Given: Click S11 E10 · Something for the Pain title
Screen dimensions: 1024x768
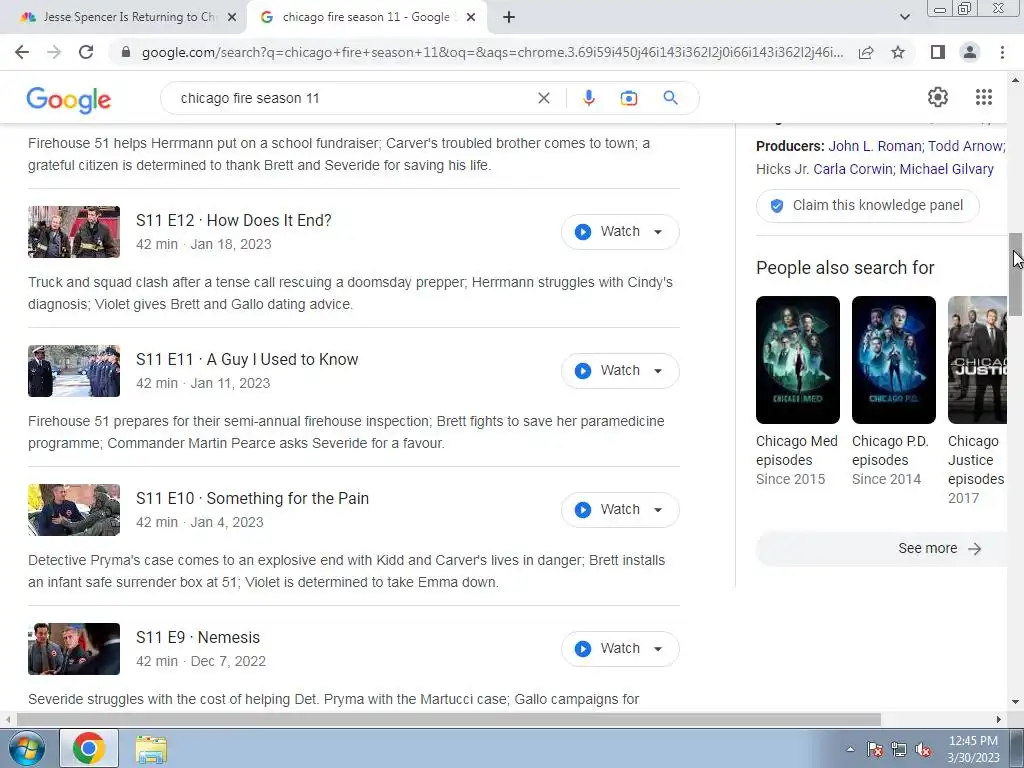Looking at the screenshot, I should coord(253,499).
